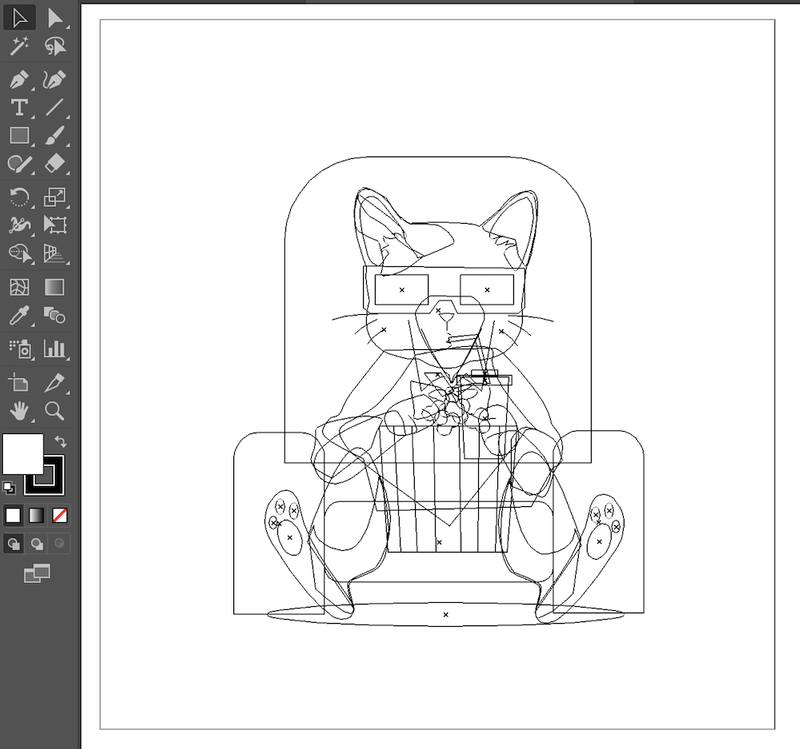Image resolution: width=800 pixels, height=749 pixels.
Task: Select the Pen tool
Action: pos(19,78)
